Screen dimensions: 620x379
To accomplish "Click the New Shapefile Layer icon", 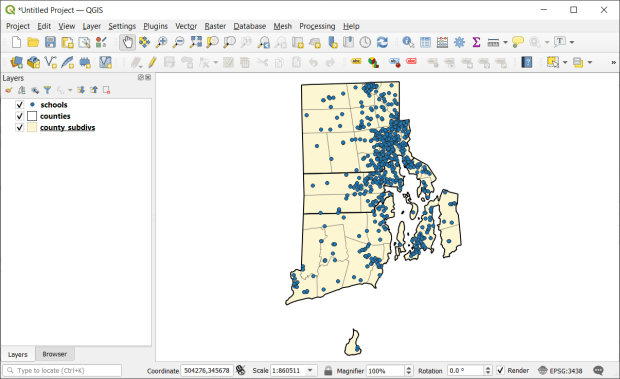I will (50, 62).
